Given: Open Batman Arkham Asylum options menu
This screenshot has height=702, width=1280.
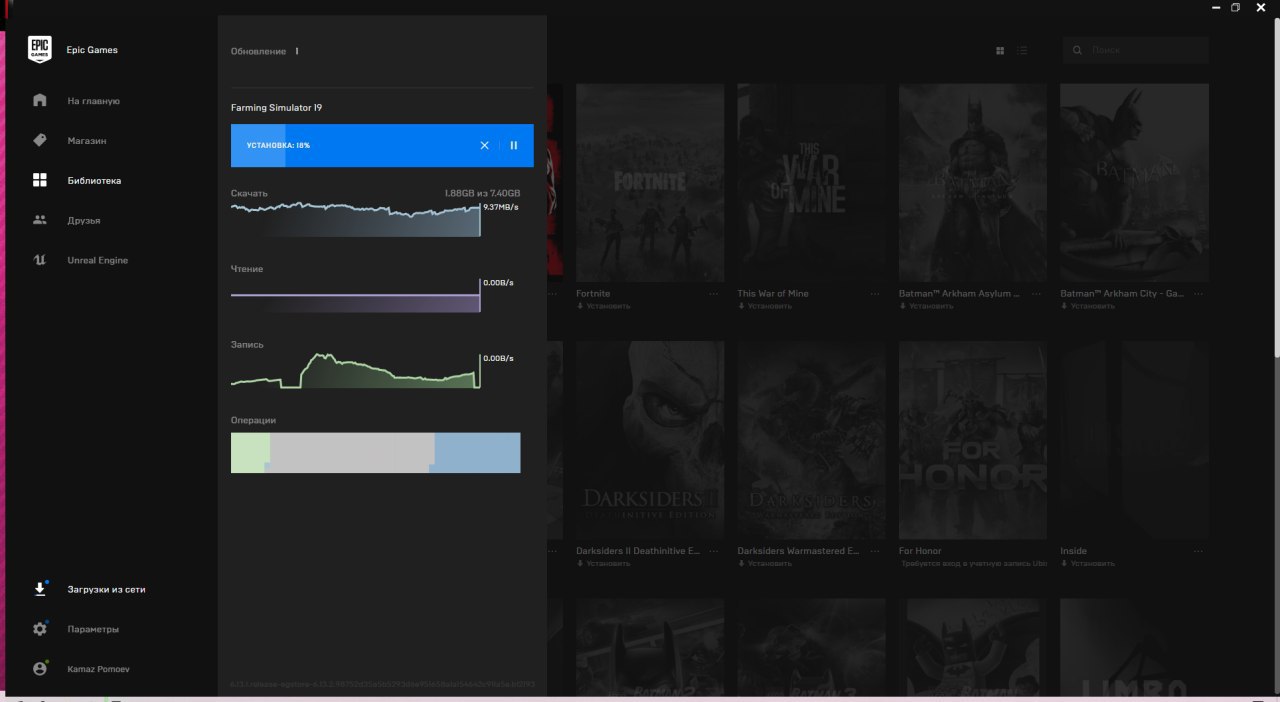Looking at the screenshot, I should 1037,294.
